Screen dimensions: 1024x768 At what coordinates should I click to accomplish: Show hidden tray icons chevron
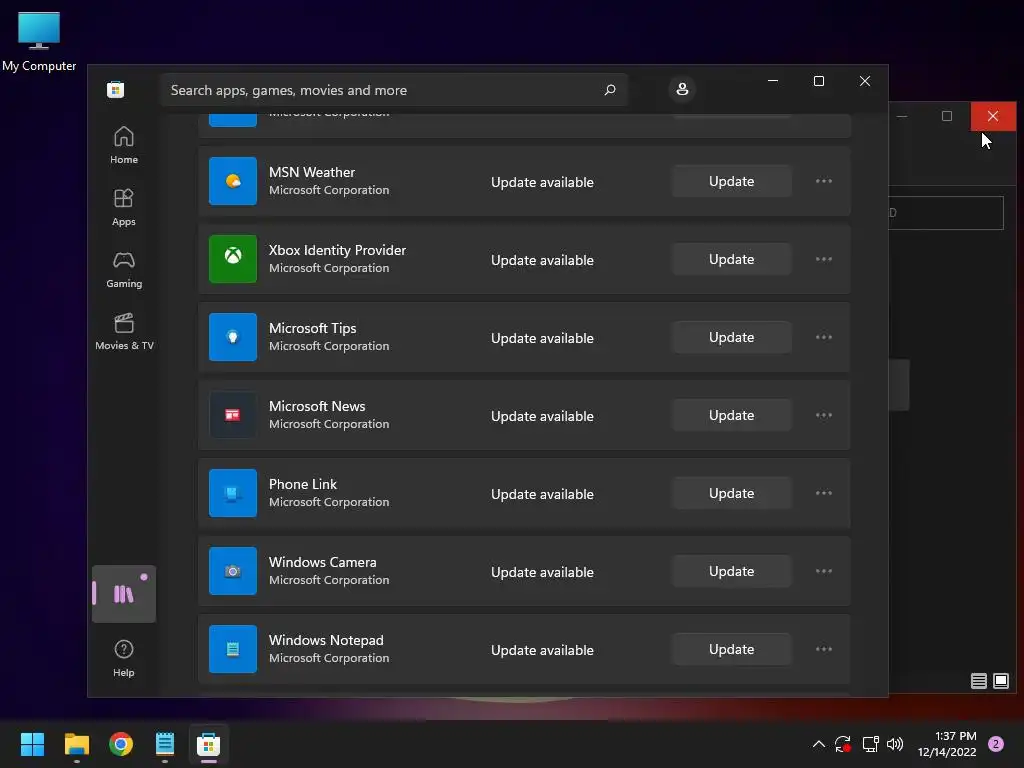(818, 744)
